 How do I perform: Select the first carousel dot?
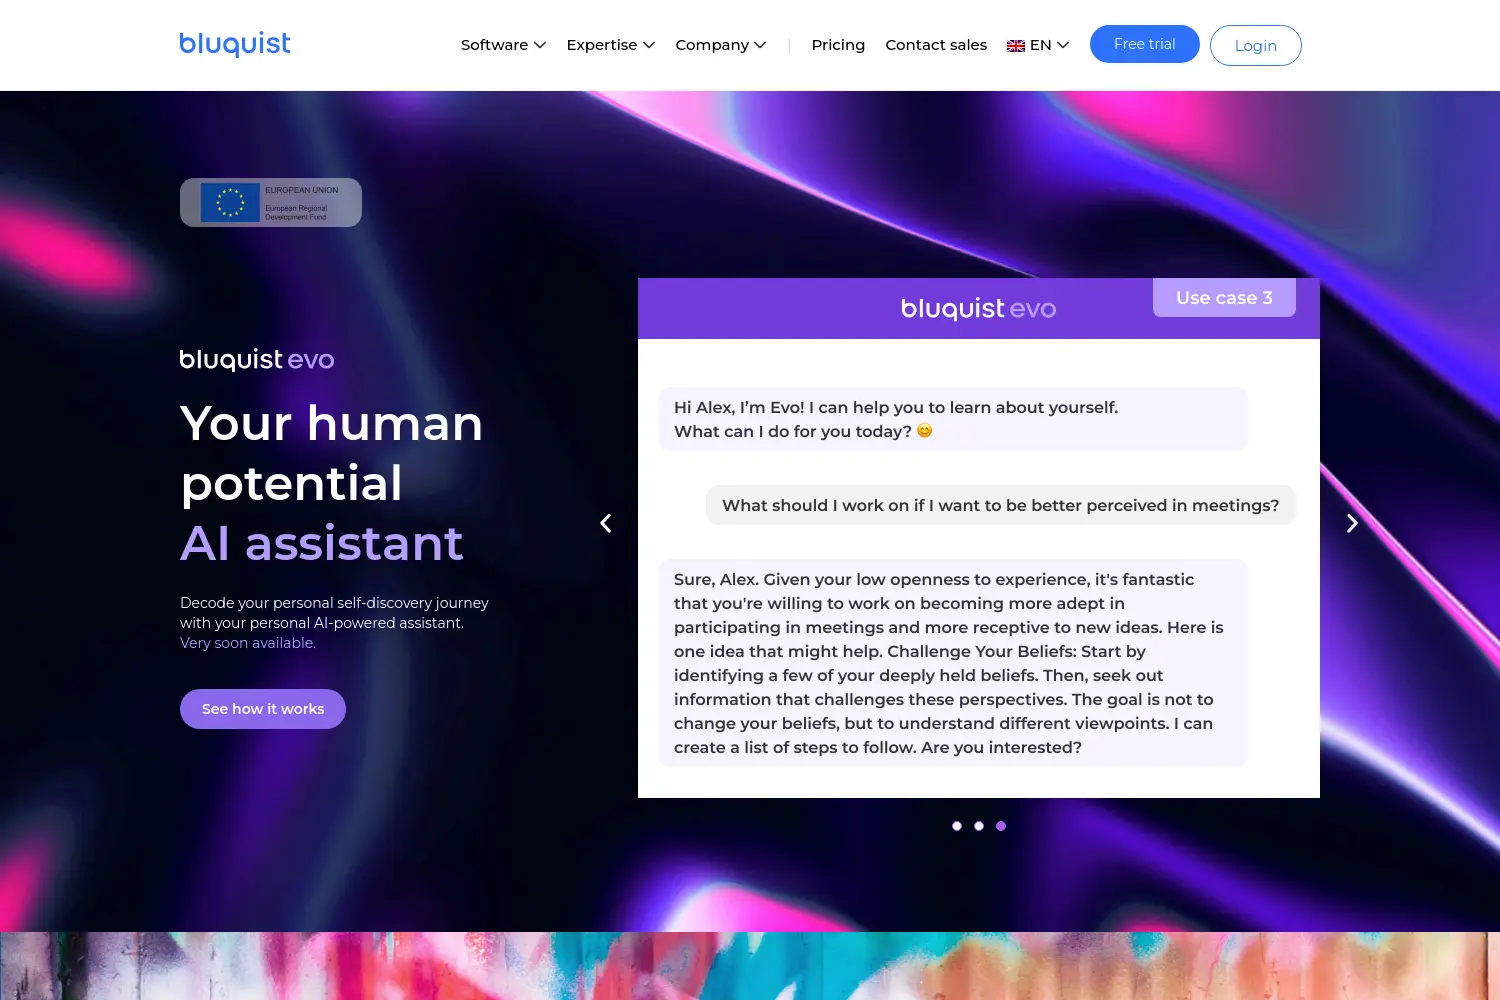tap(957, 826)
